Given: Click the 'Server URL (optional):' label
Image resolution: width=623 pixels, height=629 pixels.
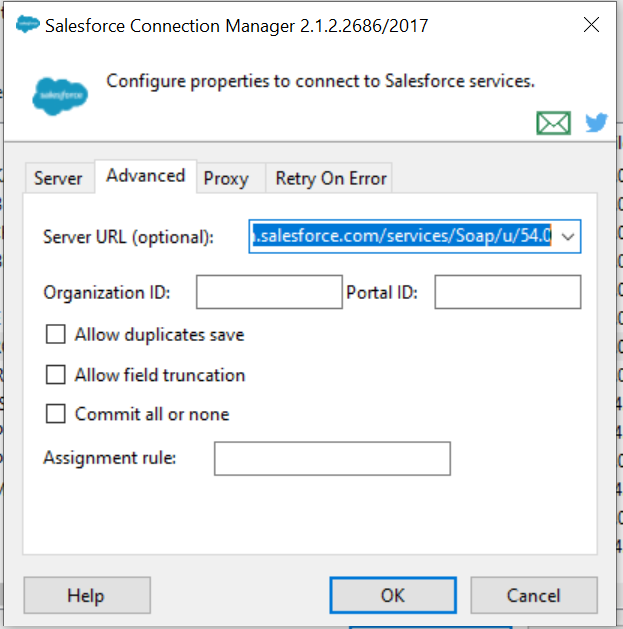Looking at the screenshot, I should coord(128,237).
